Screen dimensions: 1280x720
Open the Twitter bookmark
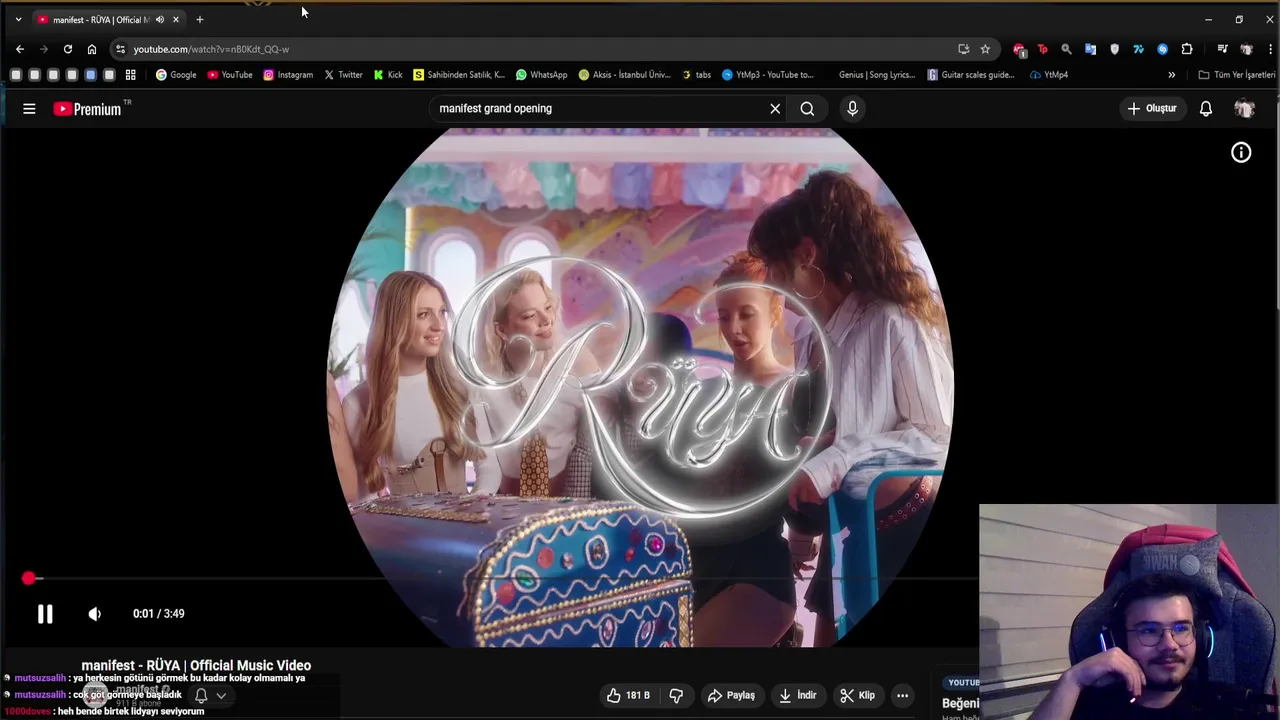343,75
